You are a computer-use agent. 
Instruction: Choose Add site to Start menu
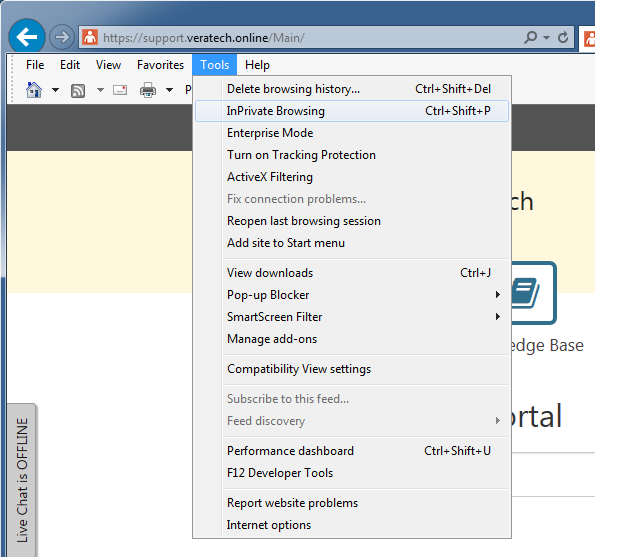coord(352,243)
